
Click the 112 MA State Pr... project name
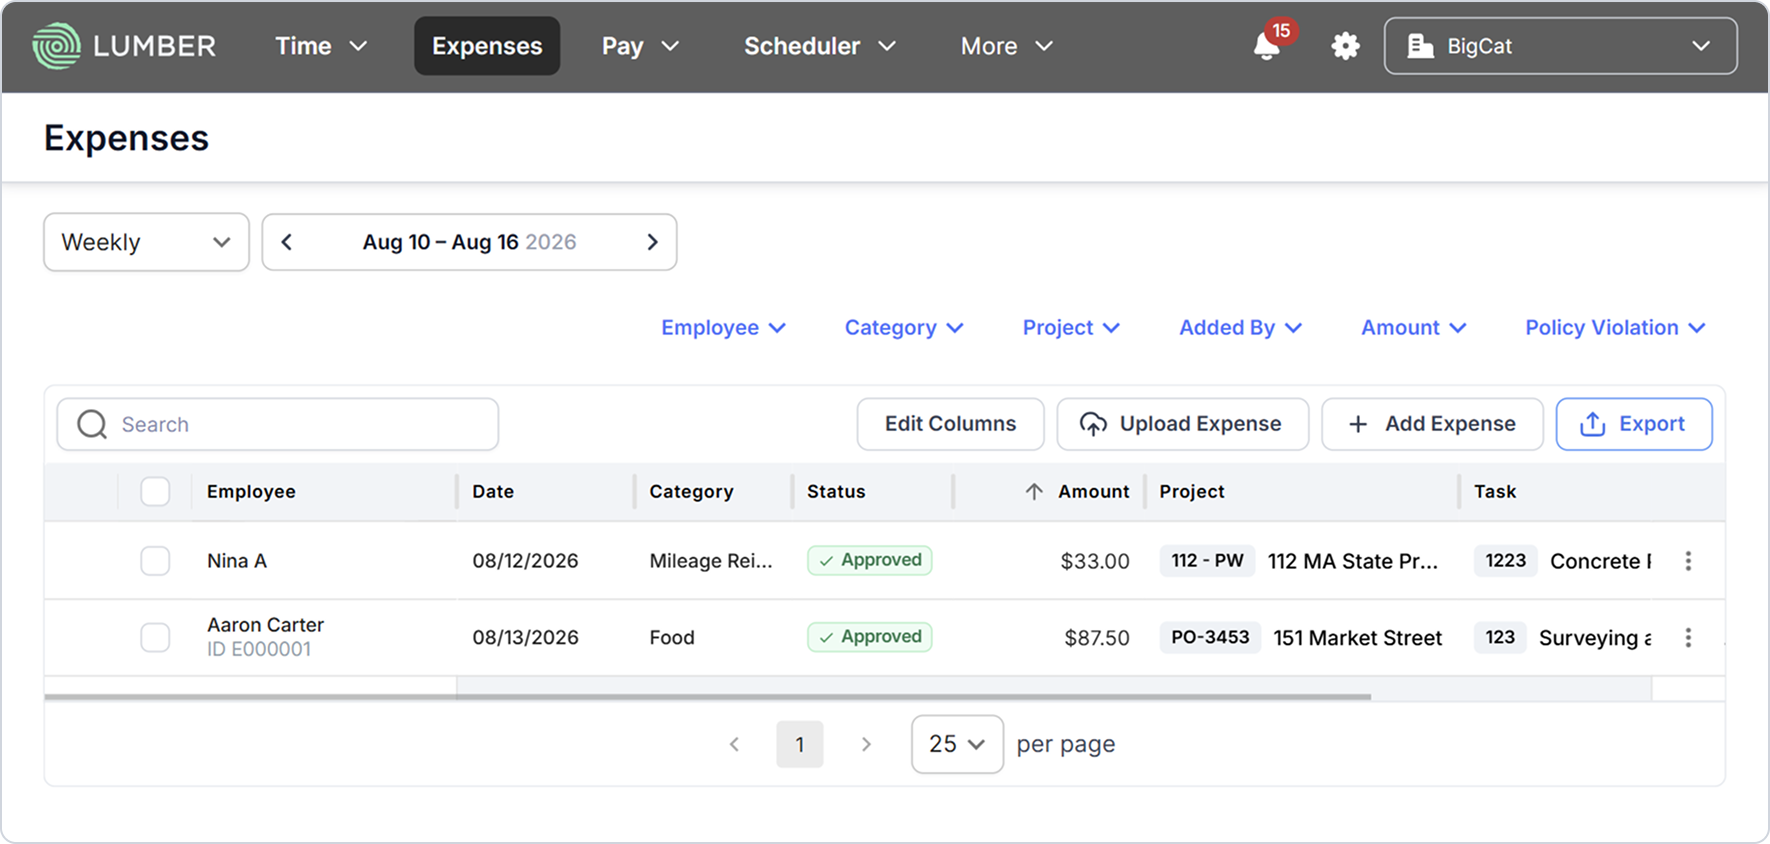coord(1353,561)
